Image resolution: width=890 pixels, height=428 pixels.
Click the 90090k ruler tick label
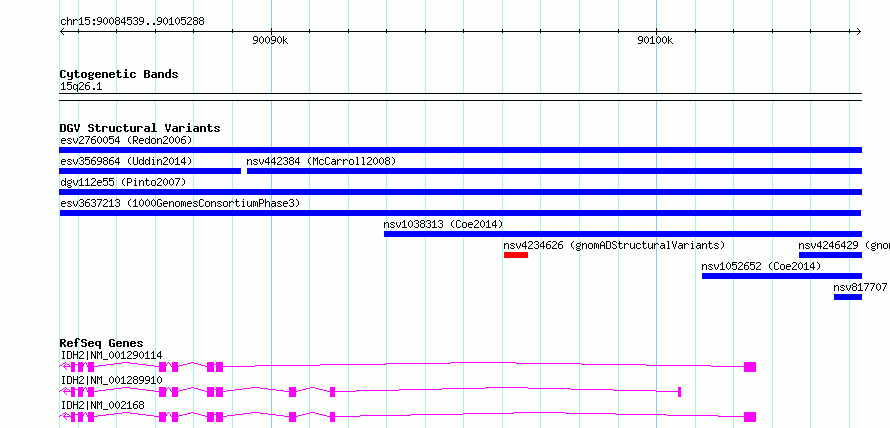click(x=270, y=40)
